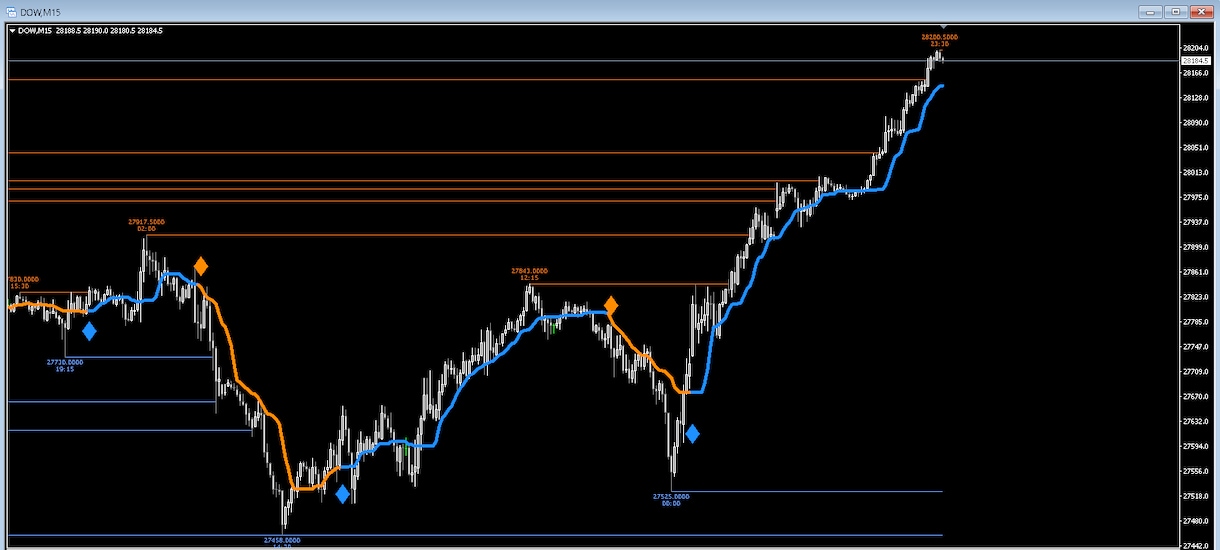
Task: Click the 27518.0 value on the price scale
Action: point(1195,496)
